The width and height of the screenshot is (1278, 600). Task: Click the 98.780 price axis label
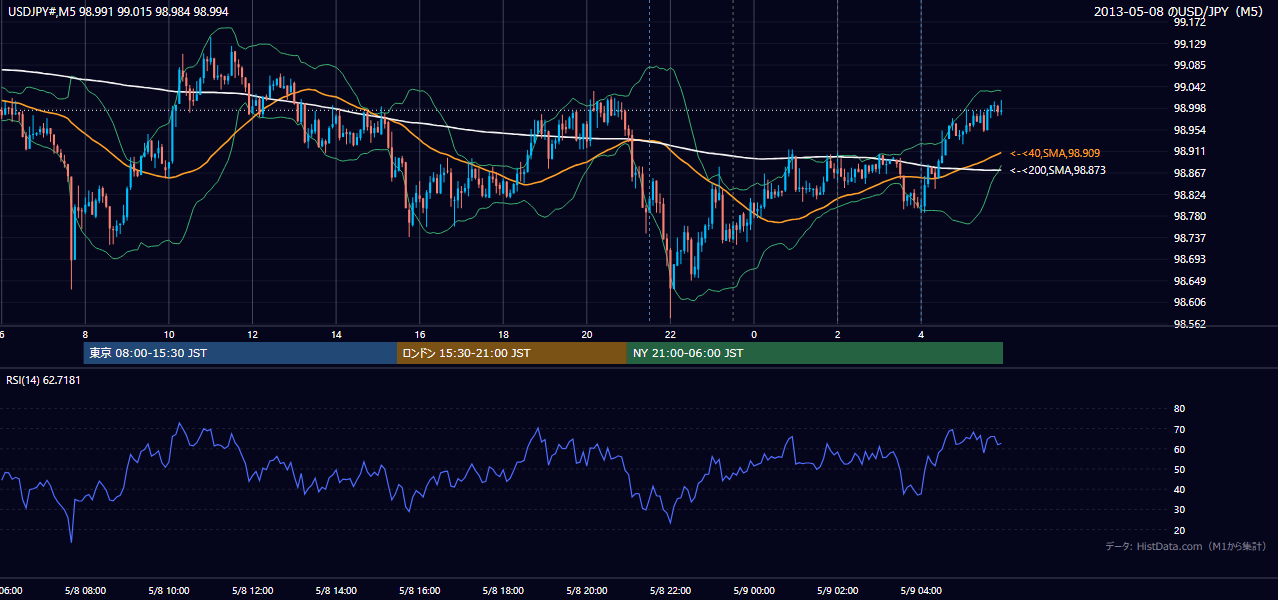(x=1190, y=216)
